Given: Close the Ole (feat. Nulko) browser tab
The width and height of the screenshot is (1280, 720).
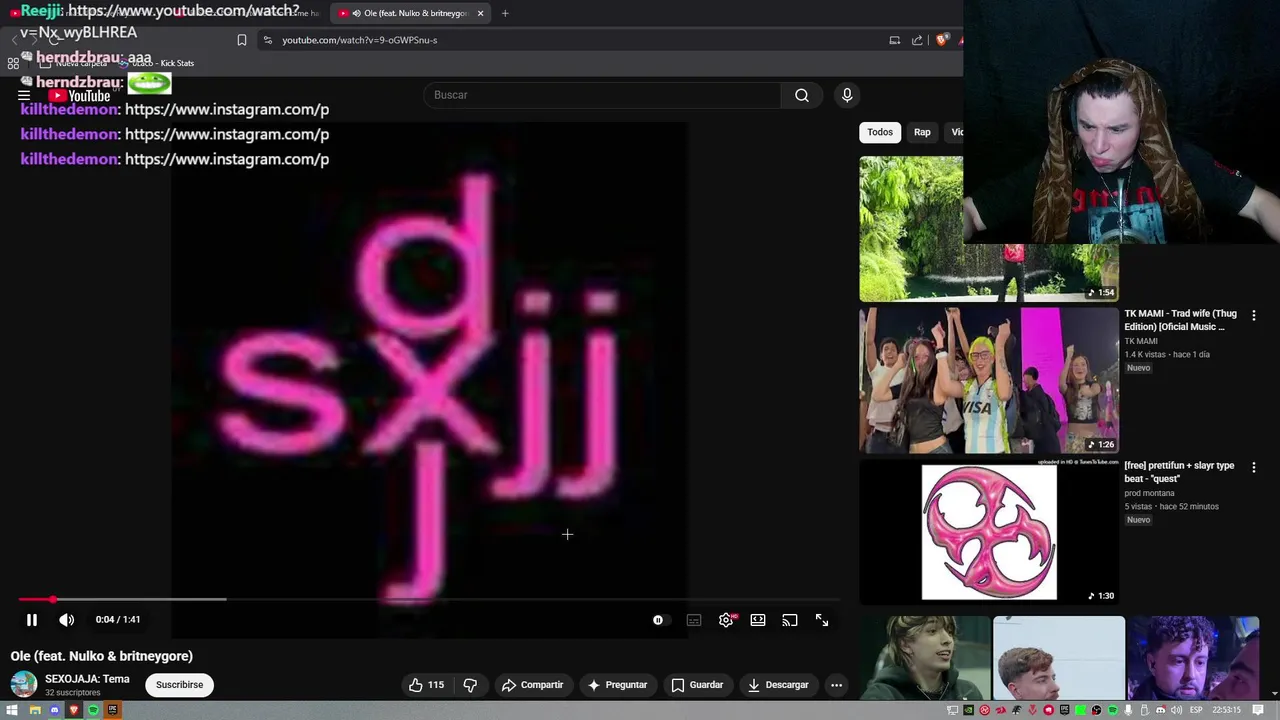Looking at the screenshot, I should coord(481,13).
